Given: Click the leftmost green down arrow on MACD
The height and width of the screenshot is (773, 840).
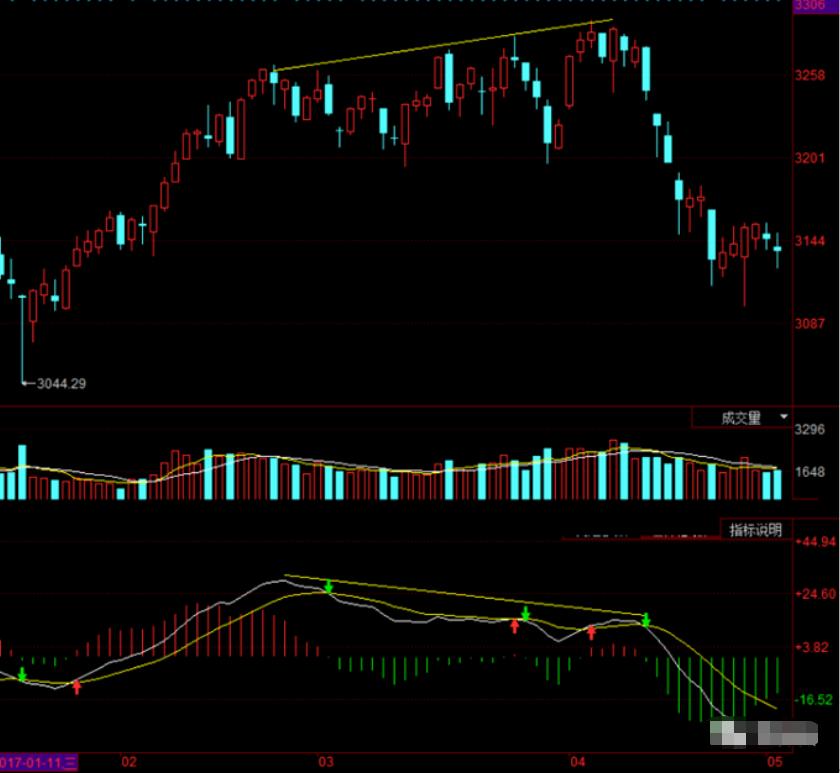Looking at the screenshot, I should click(22, 675).
